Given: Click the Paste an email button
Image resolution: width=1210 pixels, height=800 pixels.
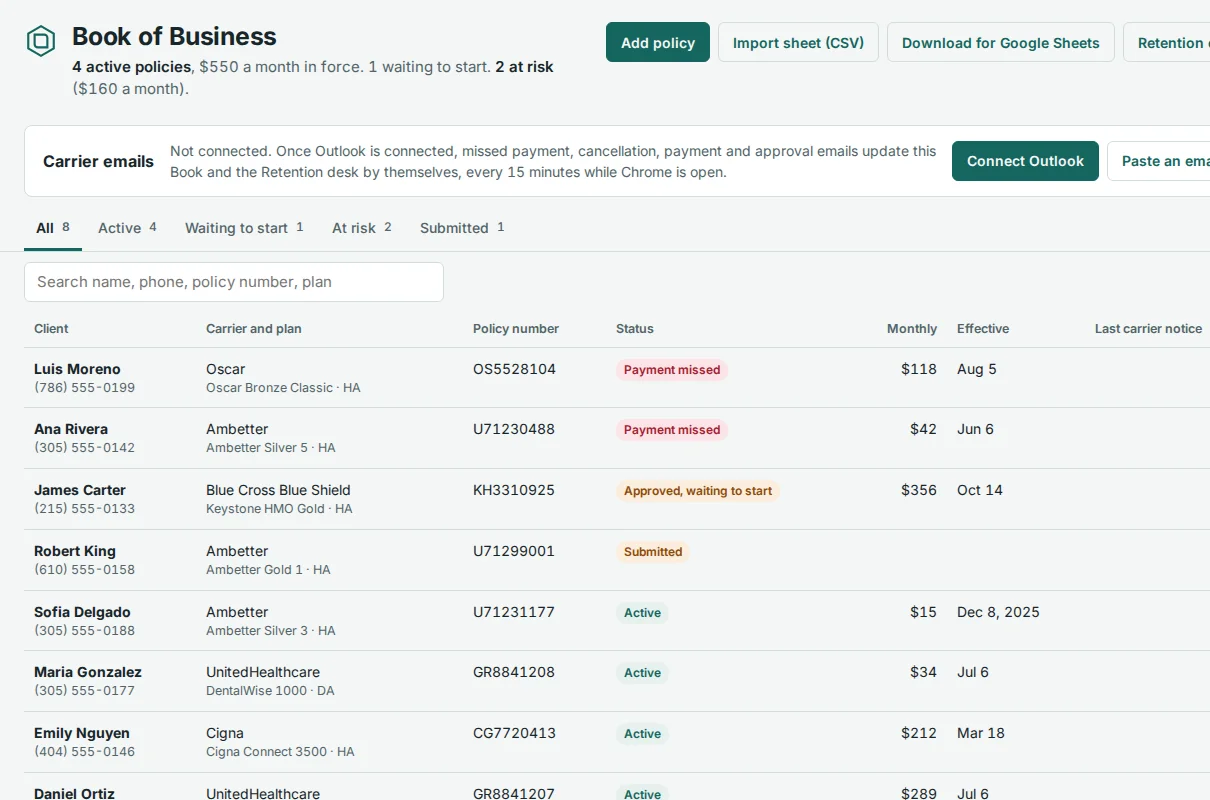Looking at the screenshot, I should pos(1159,161).
